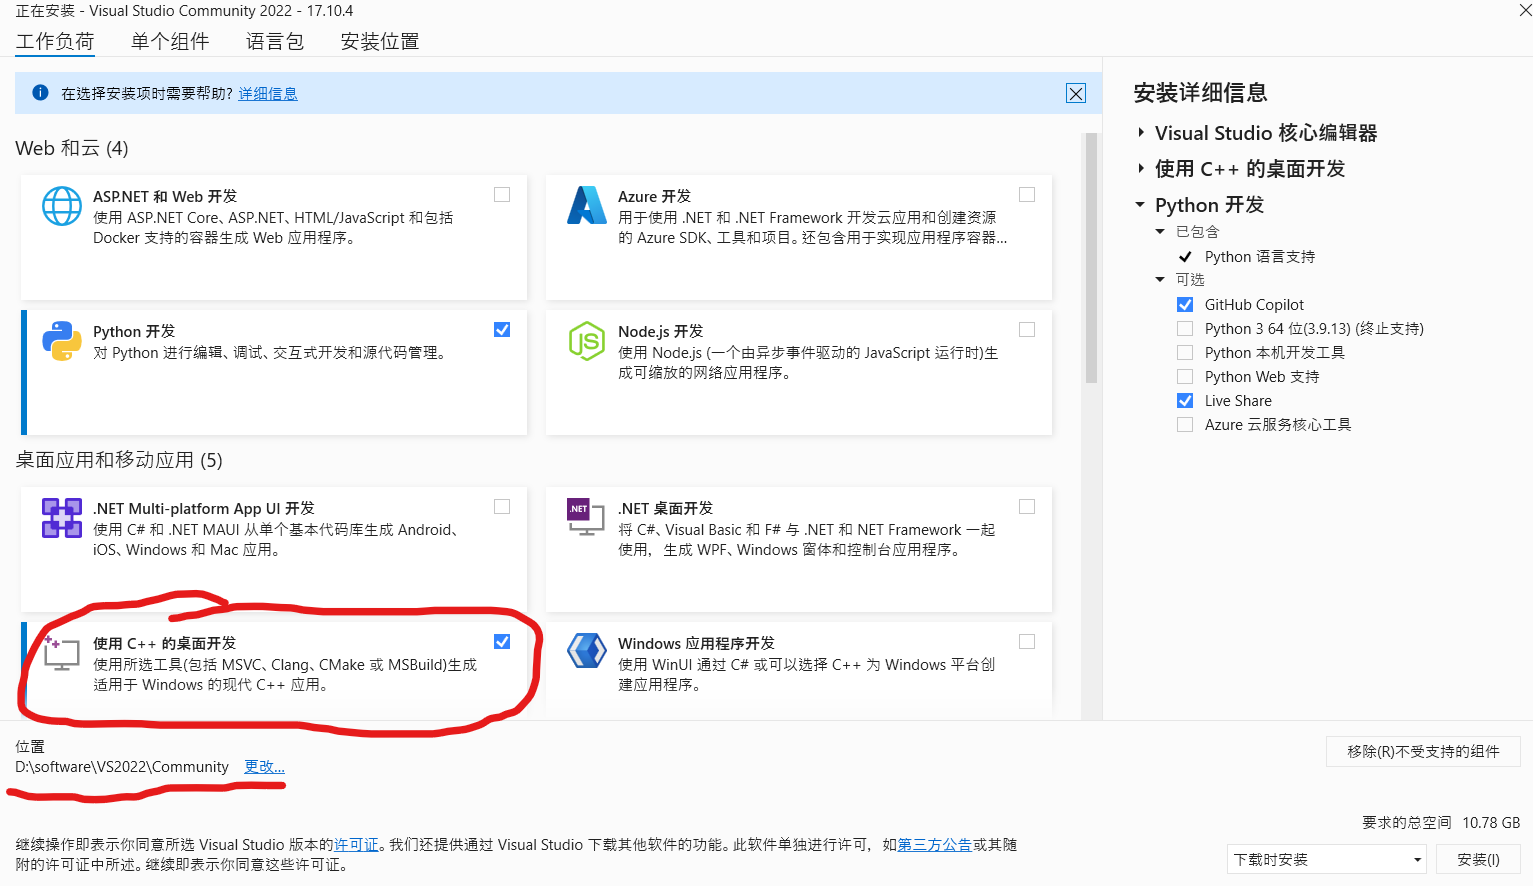Click the workload list vertical scrollbar
This screenshot has height=886, width=1533.
click(1091, 258)
